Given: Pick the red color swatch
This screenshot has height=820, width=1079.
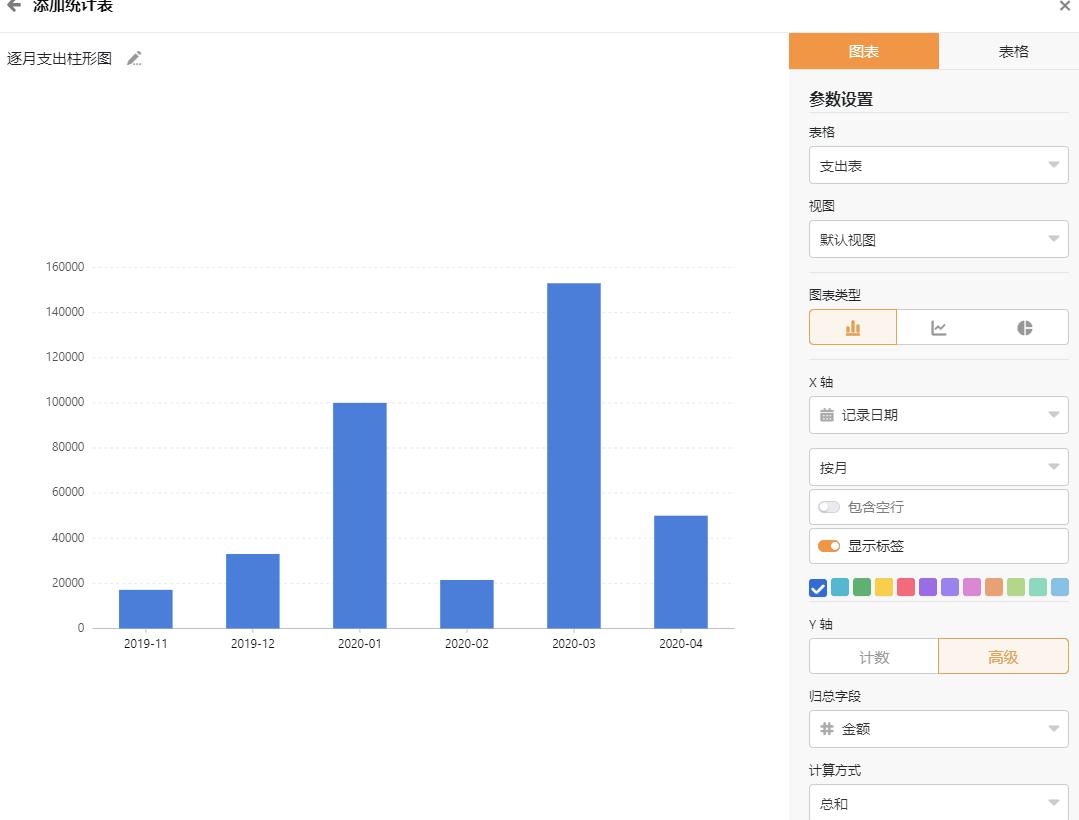Looking at the screenshot, I should [x=904, y=587].
